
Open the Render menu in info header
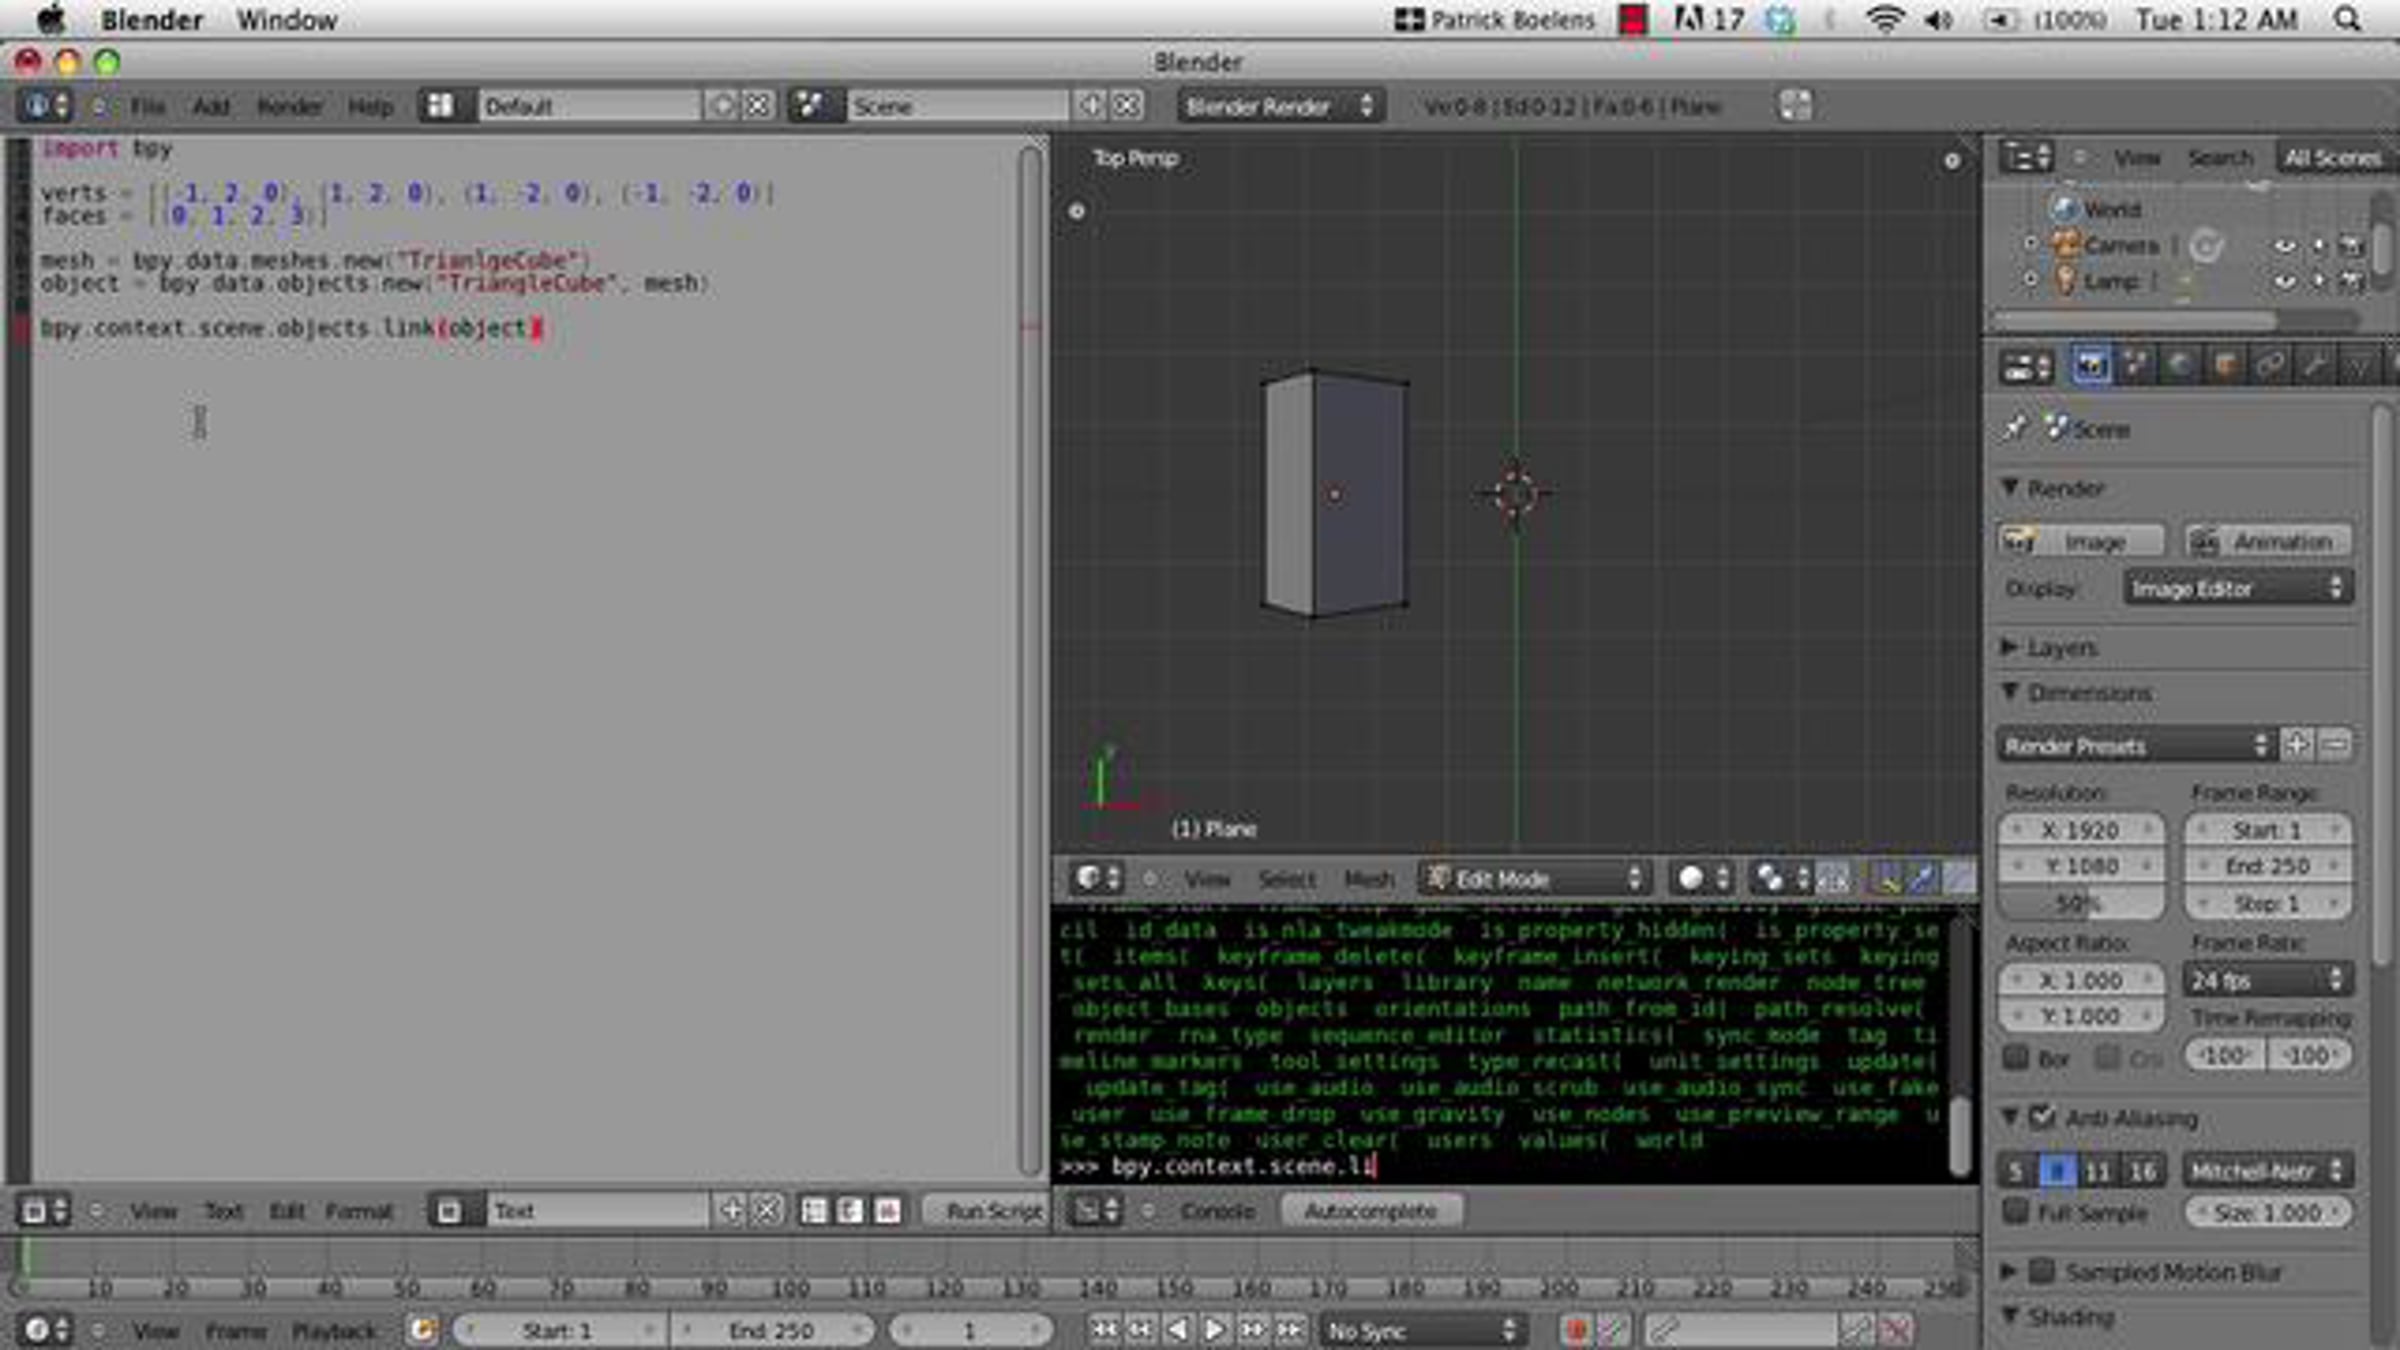290,106
